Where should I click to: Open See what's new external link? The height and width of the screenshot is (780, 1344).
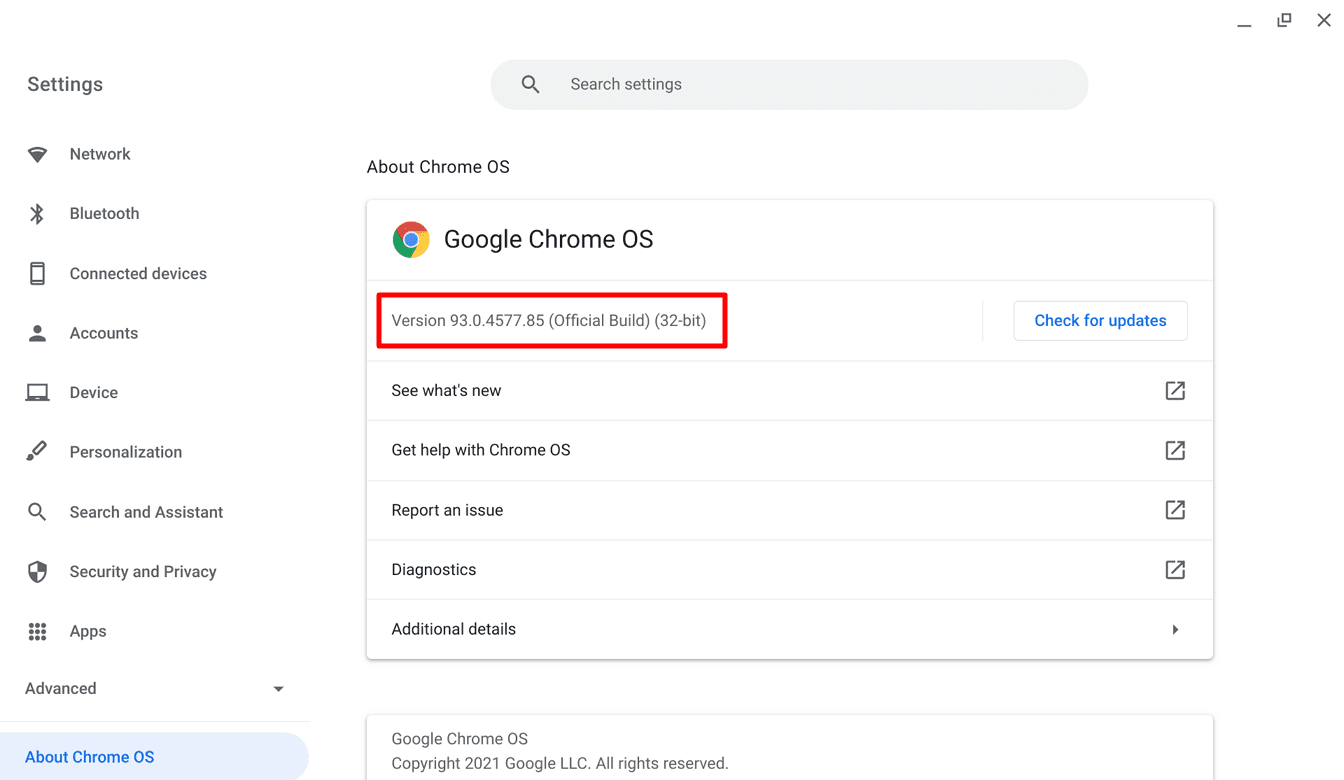pos(1175,391)
